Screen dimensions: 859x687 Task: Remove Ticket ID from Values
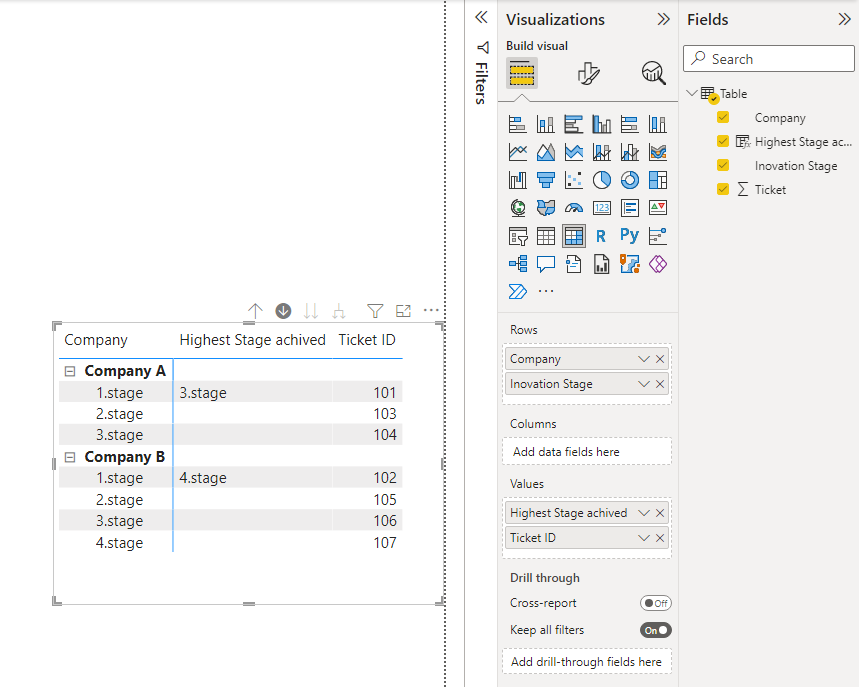(x=660, y=538)
